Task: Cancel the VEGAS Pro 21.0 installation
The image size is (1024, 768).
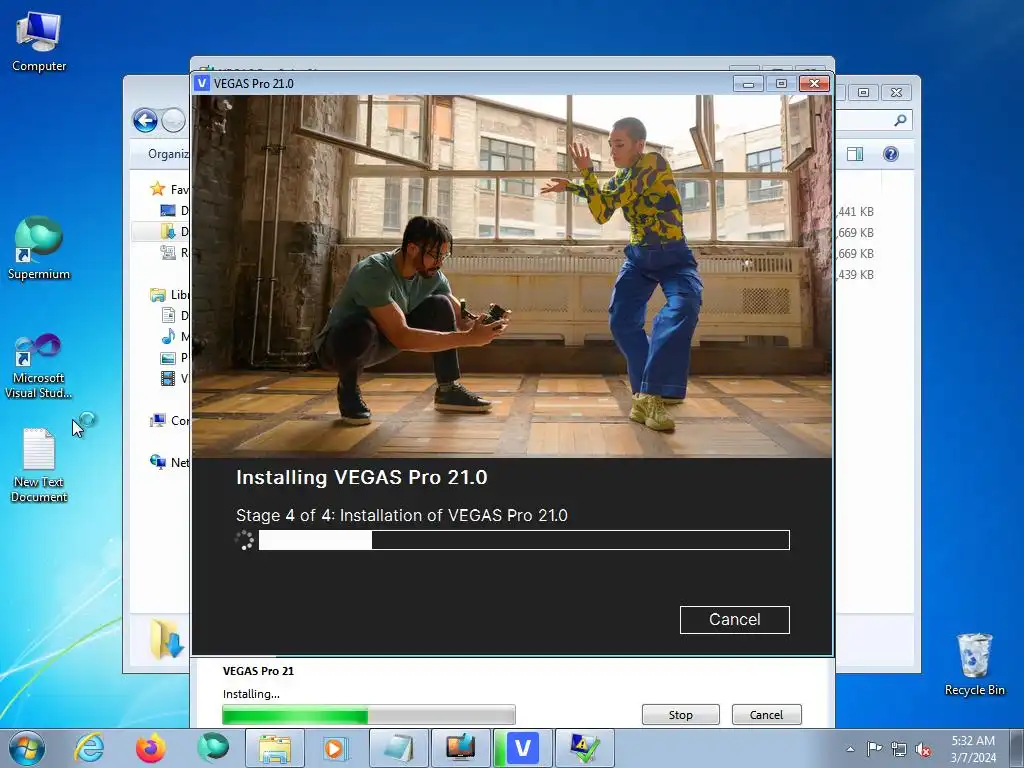Action: pyautogui.click(x=734, y=619)
